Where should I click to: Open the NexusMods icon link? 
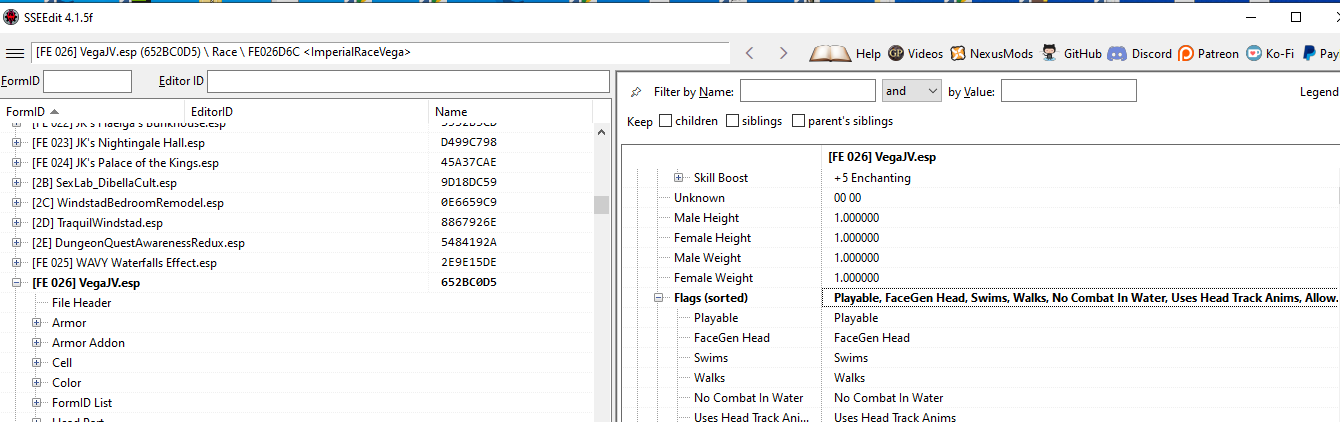tap(958, 53)
